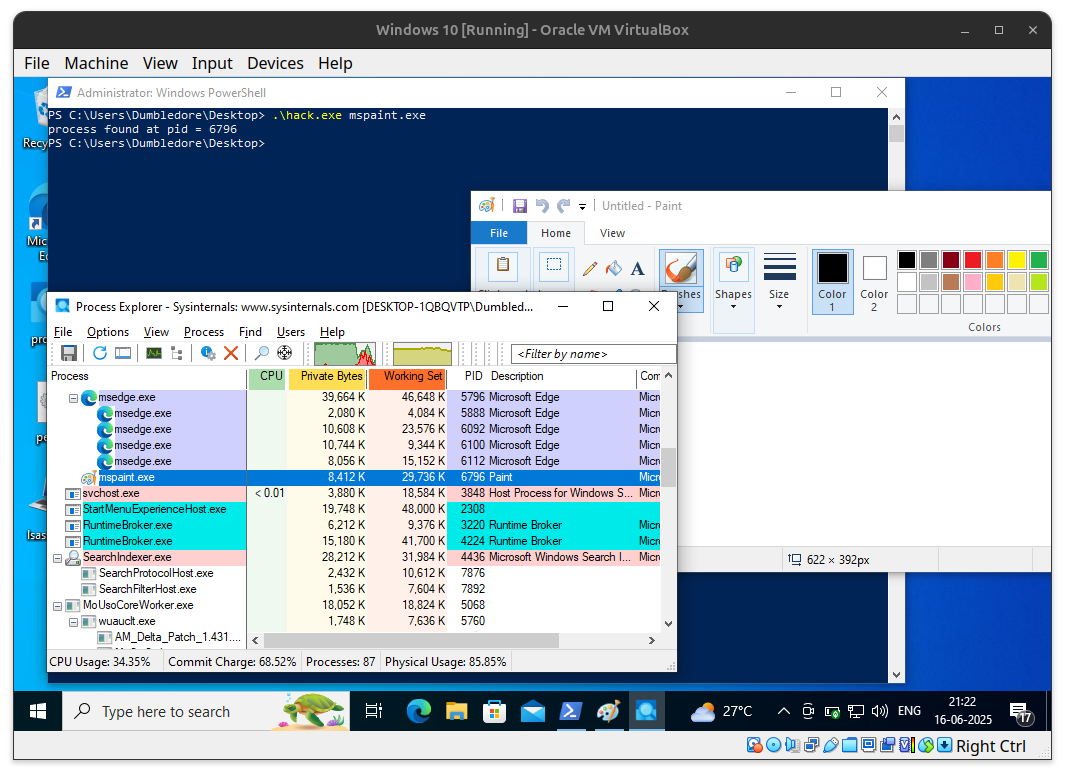This screenshot has height=776, width=1065.
Task: Collapse the top msedge.exe process tree
Action: pos(73,399)
